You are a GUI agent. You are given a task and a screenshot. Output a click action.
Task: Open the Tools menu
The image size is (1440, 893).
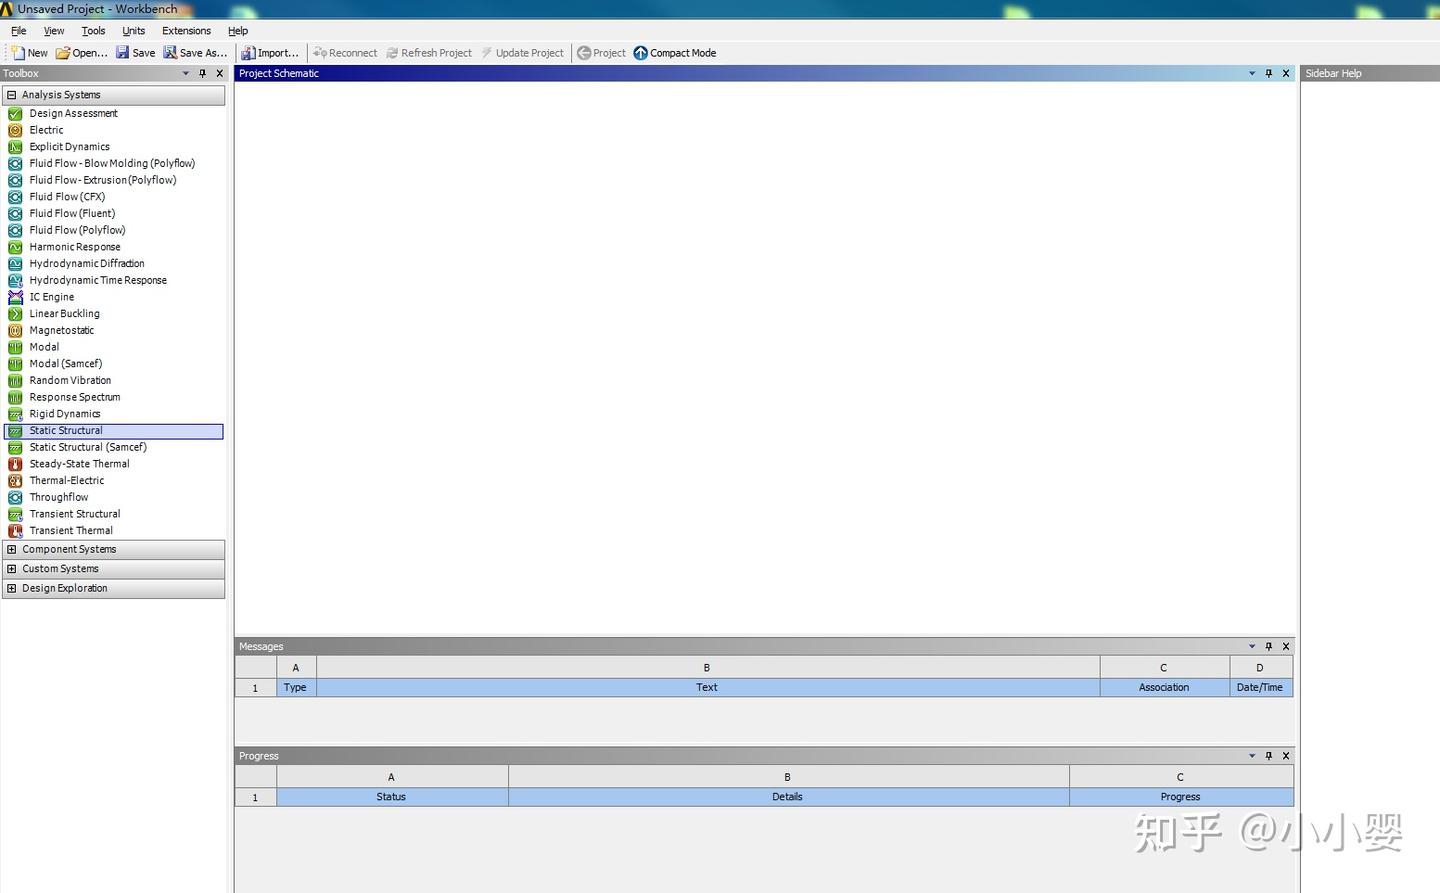93,31
